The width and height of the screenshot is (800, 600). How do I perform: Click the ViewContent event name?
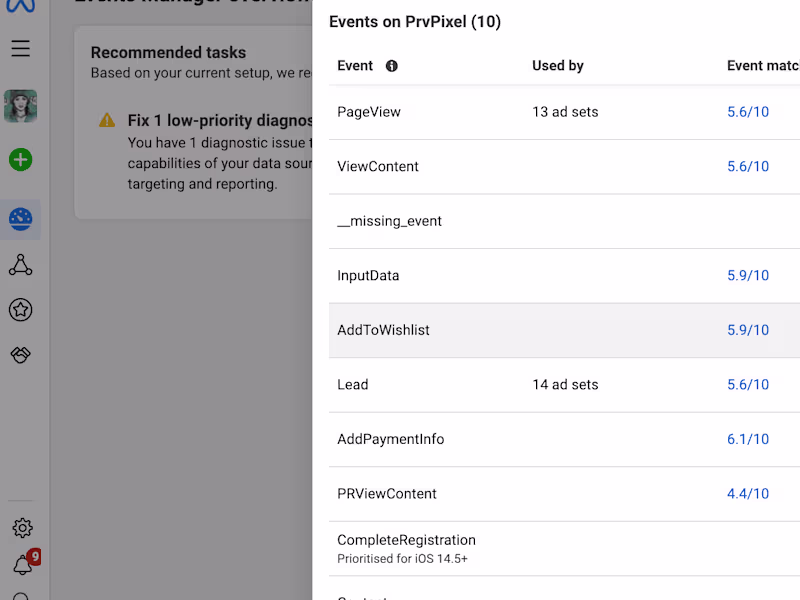[x=378, y=167]
